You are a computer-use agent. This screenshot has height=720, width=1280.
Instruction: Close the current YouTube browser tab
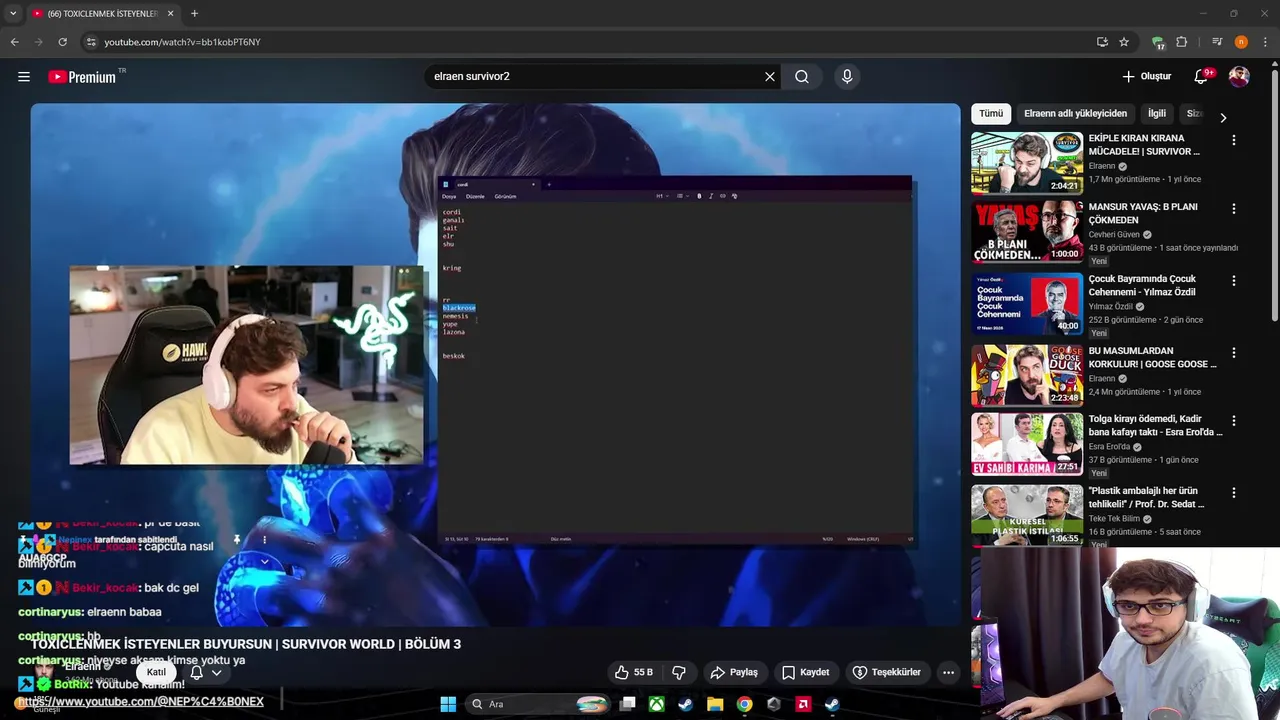click(170, 13)
